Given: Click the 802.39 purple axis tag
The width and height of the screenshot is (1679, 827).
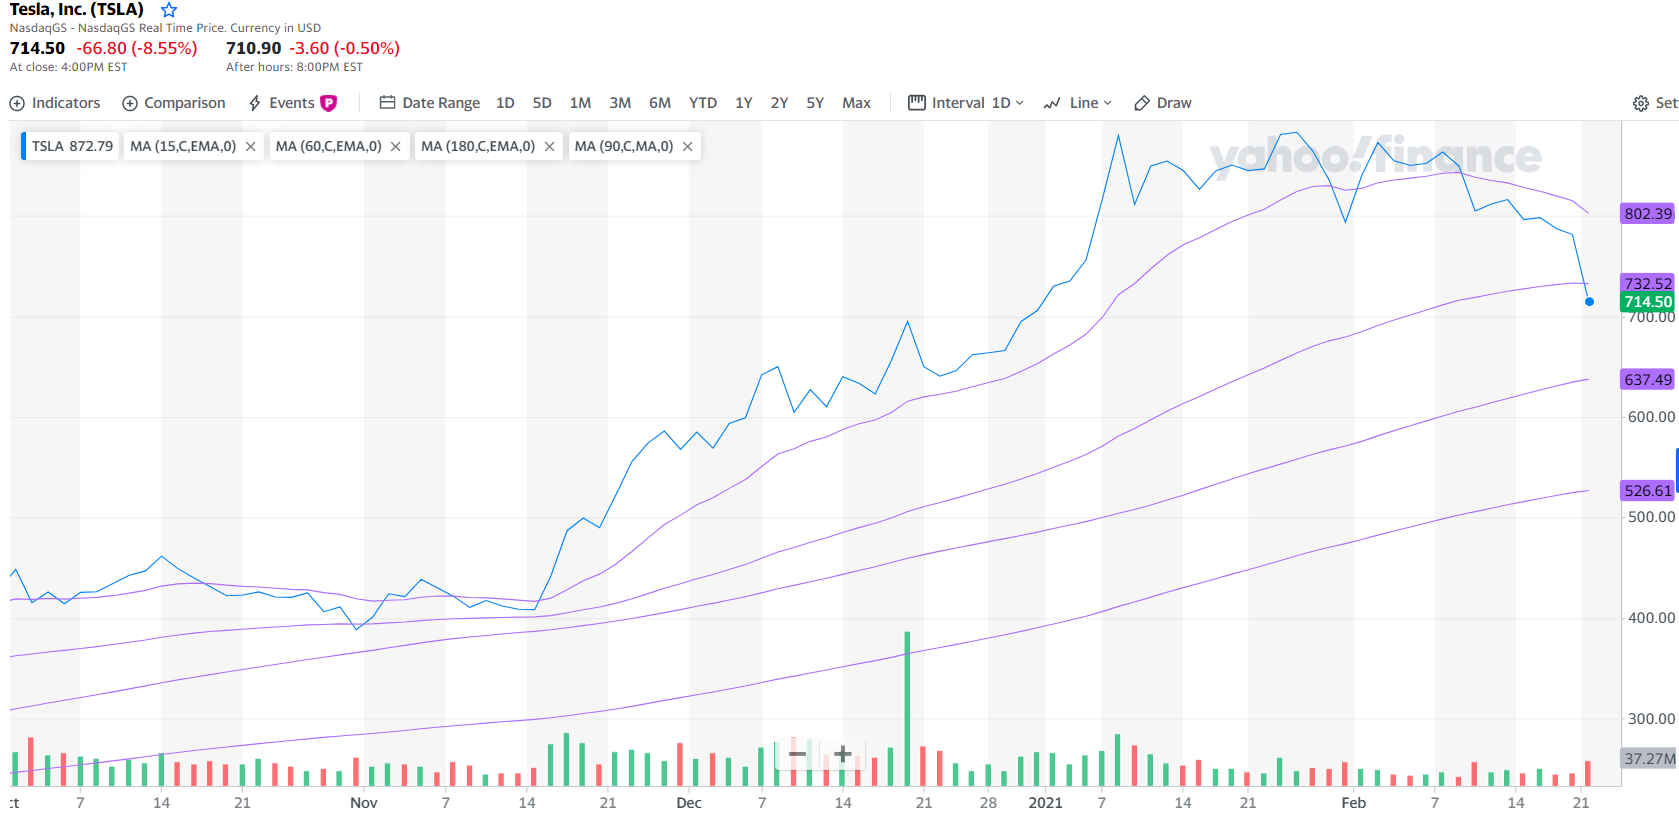Looking at the screenshot, I should (1648, 213).
